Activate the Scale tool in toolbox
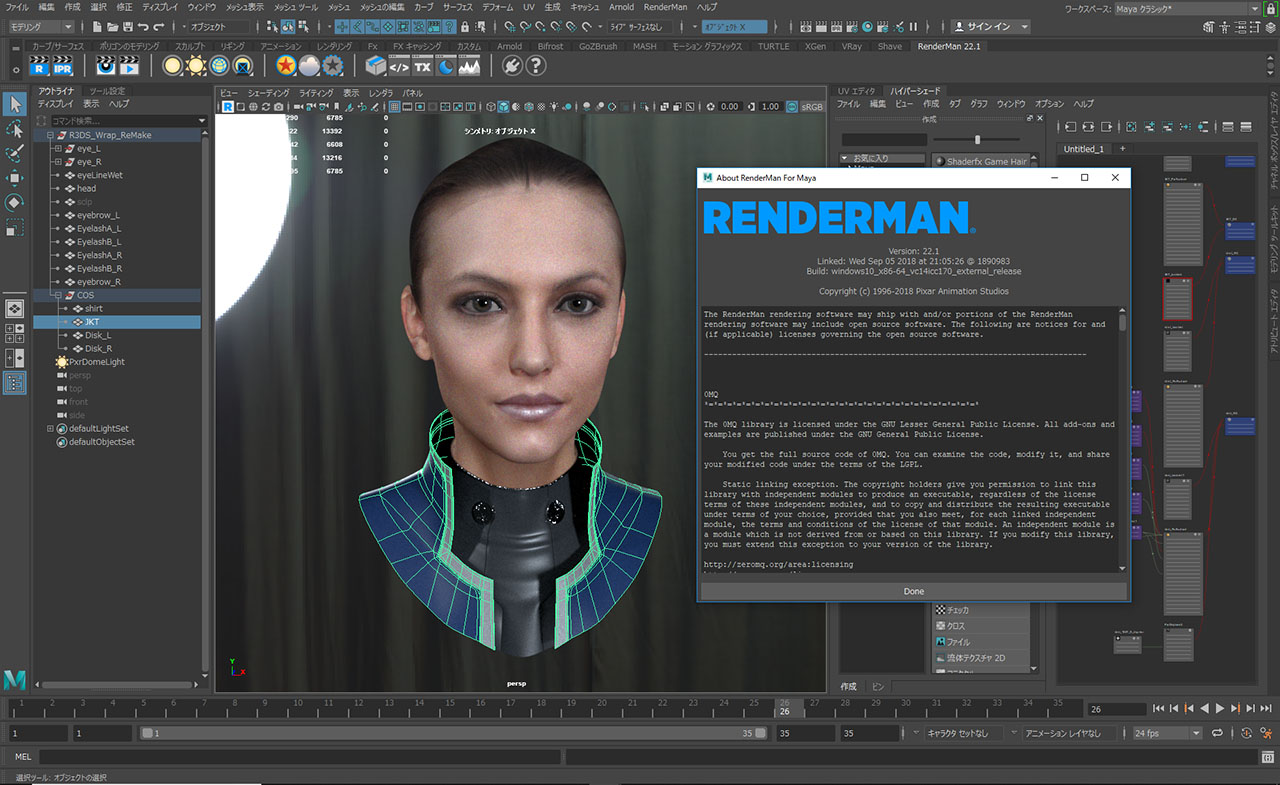Image resolution: width=1280 pixels, height=785 pixels. point(14,227)
